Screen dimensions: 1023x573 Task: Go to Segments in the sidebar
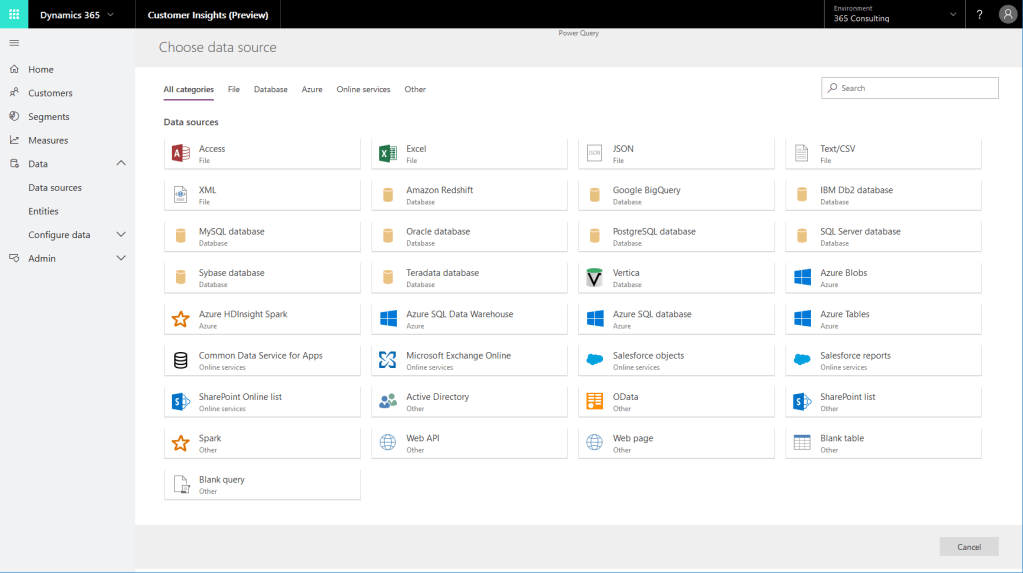[x=48, y=117]
